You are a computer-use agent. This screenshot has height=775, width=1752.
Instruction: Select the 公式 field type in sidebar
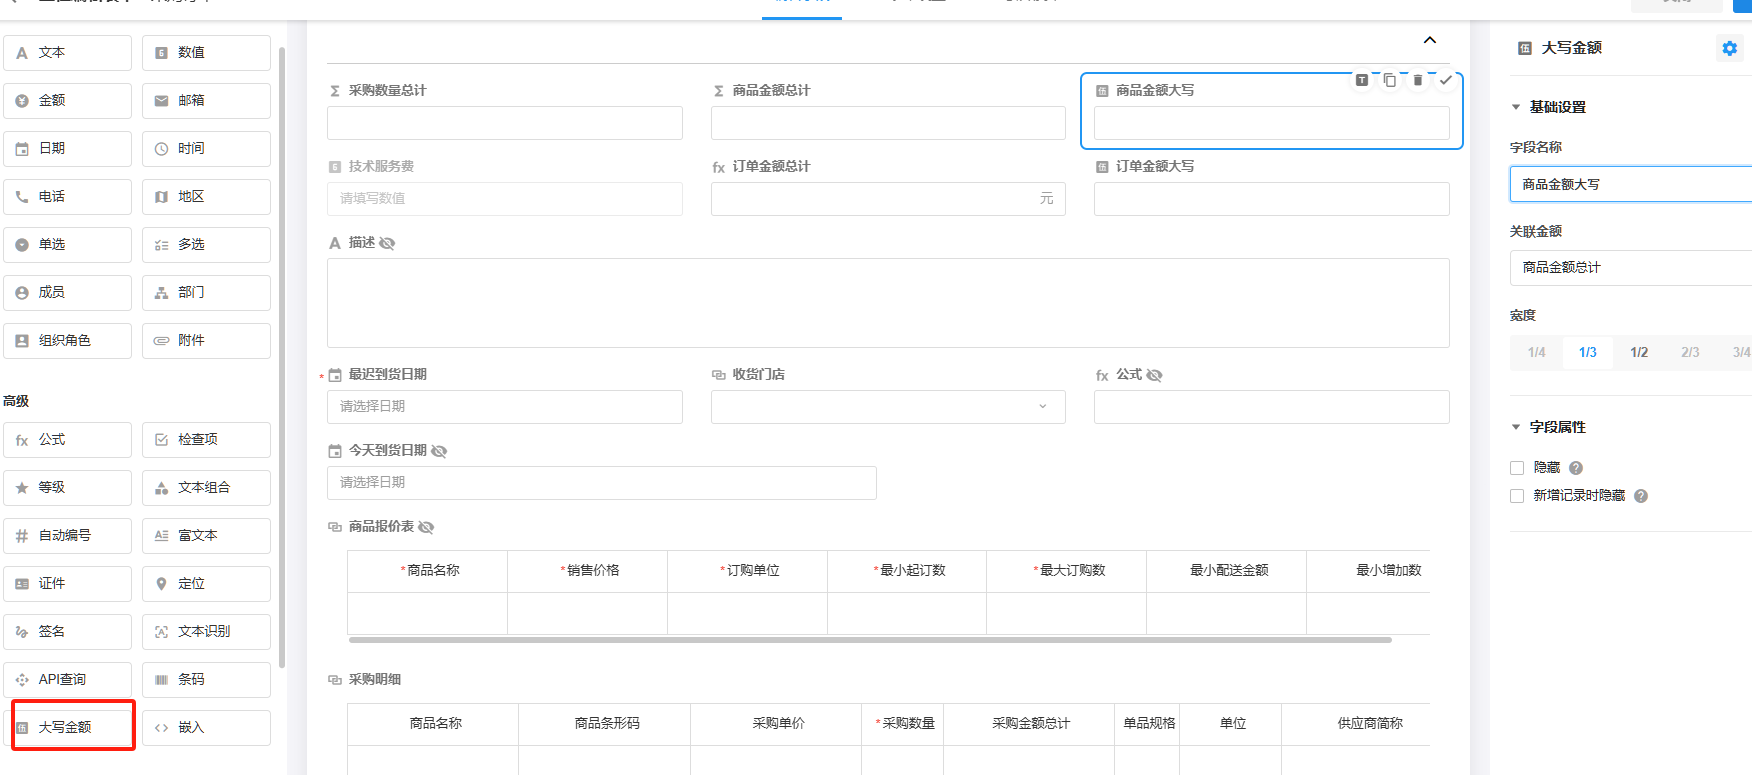point(67,440)
